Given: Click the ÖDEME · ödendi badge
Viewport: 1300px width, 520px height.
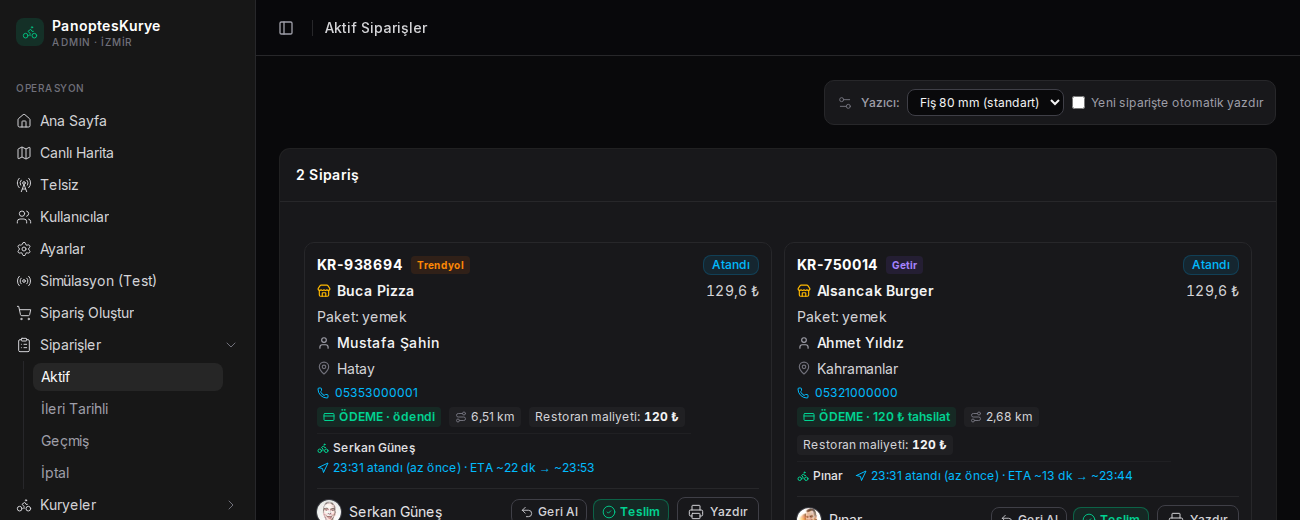Looking at the screenshot, I should (379, 417).
